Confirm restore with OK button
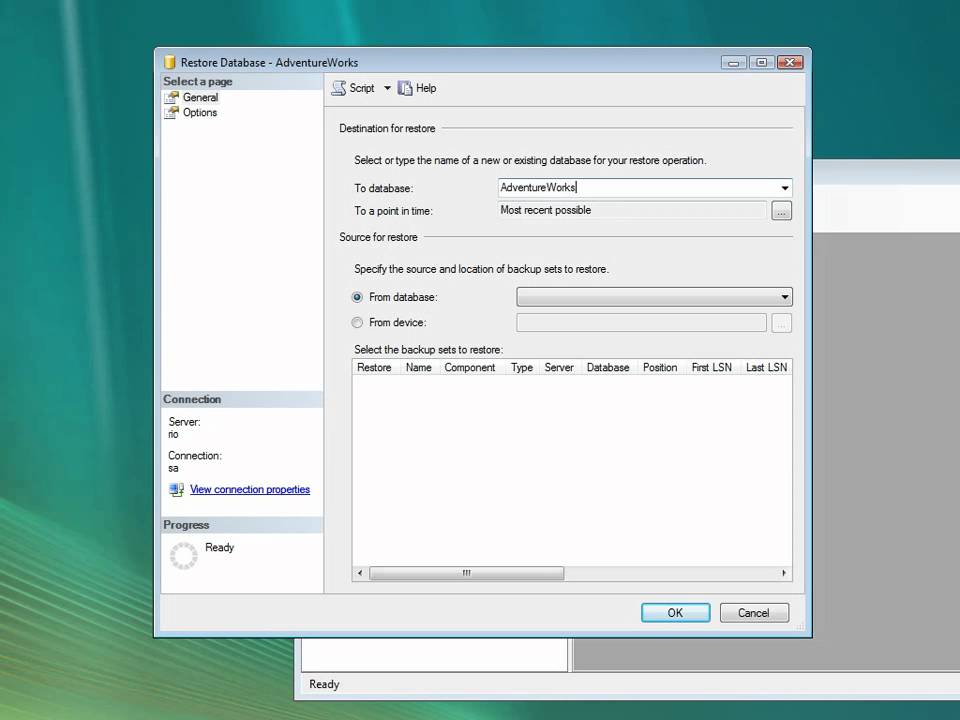960x720 pixels. click(676, 613)
